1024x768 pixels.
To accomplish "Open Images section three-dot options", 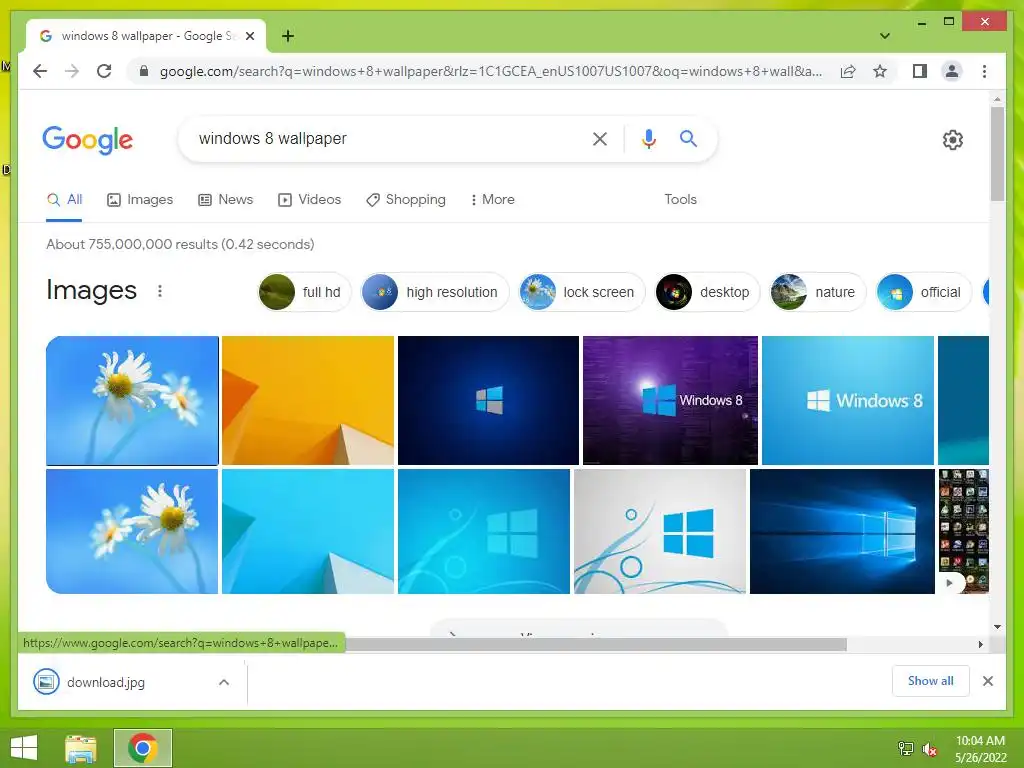I will click(x=160, y=291).
